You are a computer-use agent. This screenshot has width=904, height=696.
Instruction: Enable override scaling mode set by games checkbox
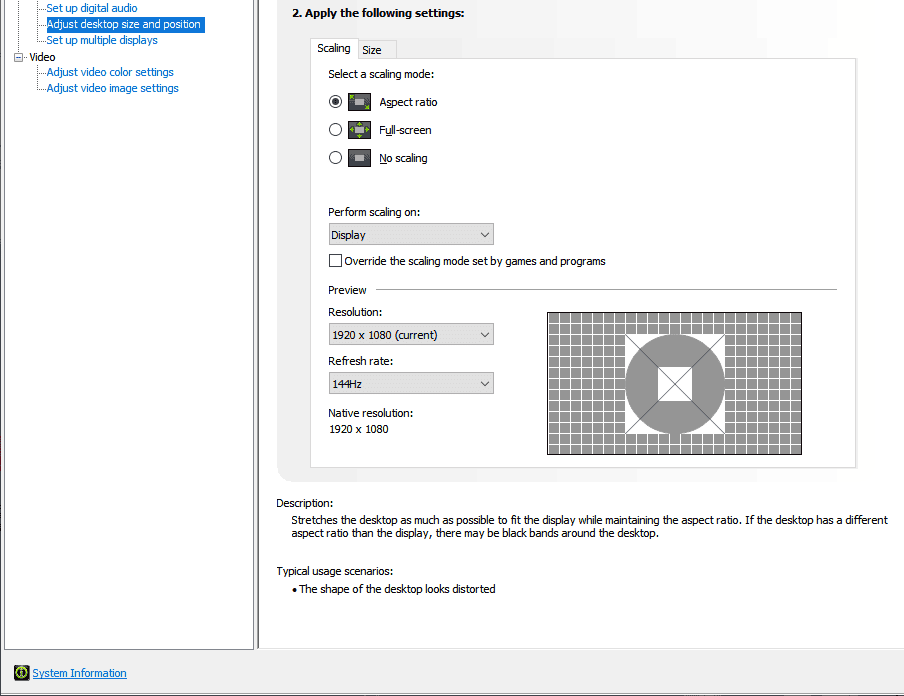coord(336,261)
